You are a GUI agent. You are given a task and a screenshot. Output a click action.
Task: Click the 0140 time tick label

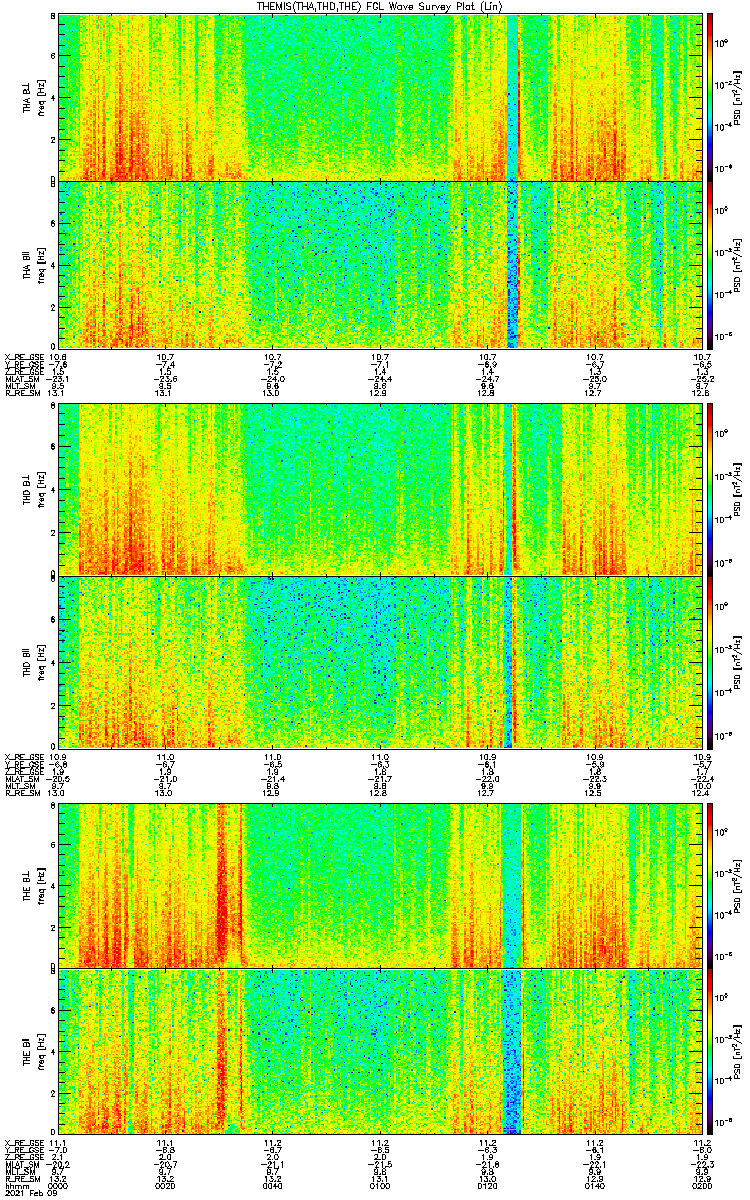coord(595,1184)
